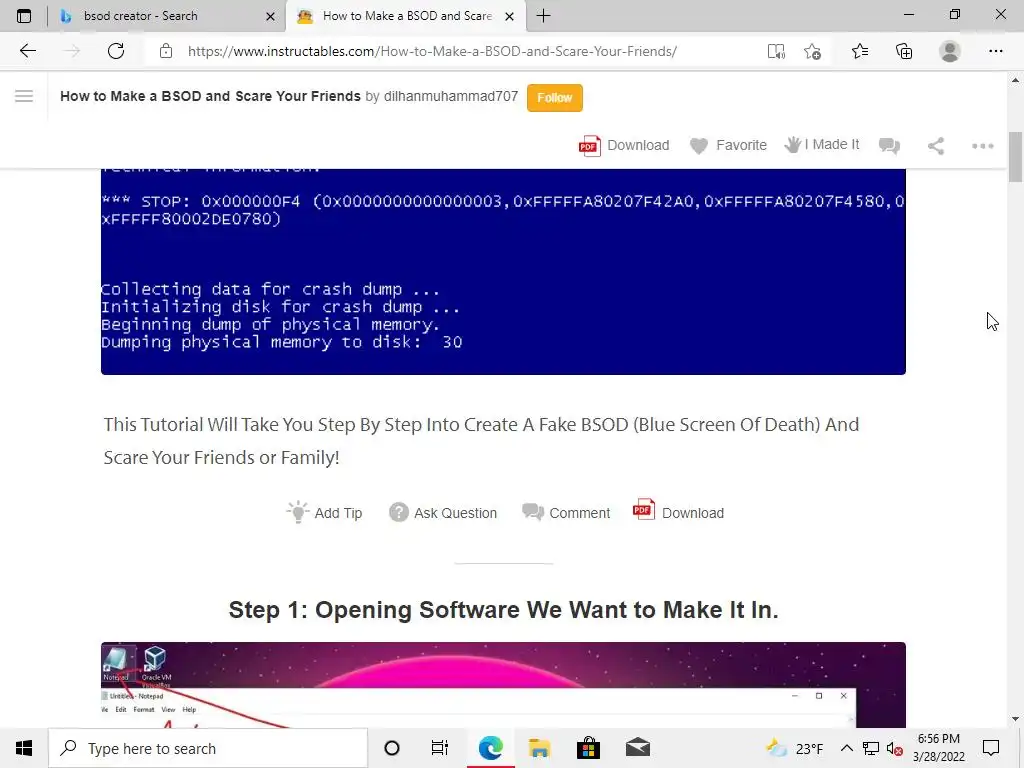Open the Mail app on taskbar

pyautogui.click(x=637, y=748)
